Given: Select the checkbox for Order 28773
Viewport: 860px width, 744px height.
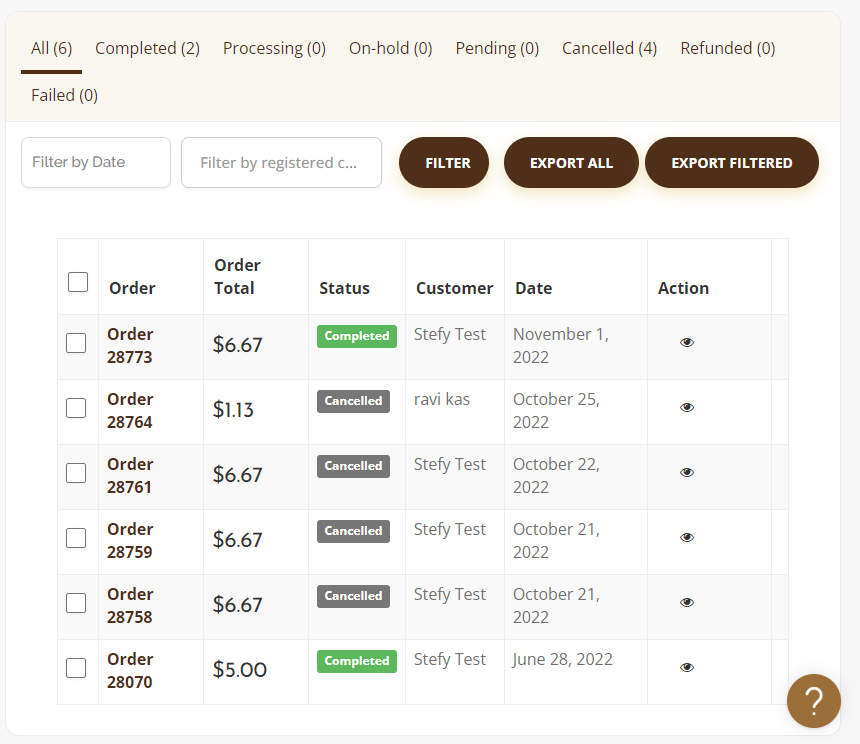Looking at the screenshot, I should coord(76,343).
